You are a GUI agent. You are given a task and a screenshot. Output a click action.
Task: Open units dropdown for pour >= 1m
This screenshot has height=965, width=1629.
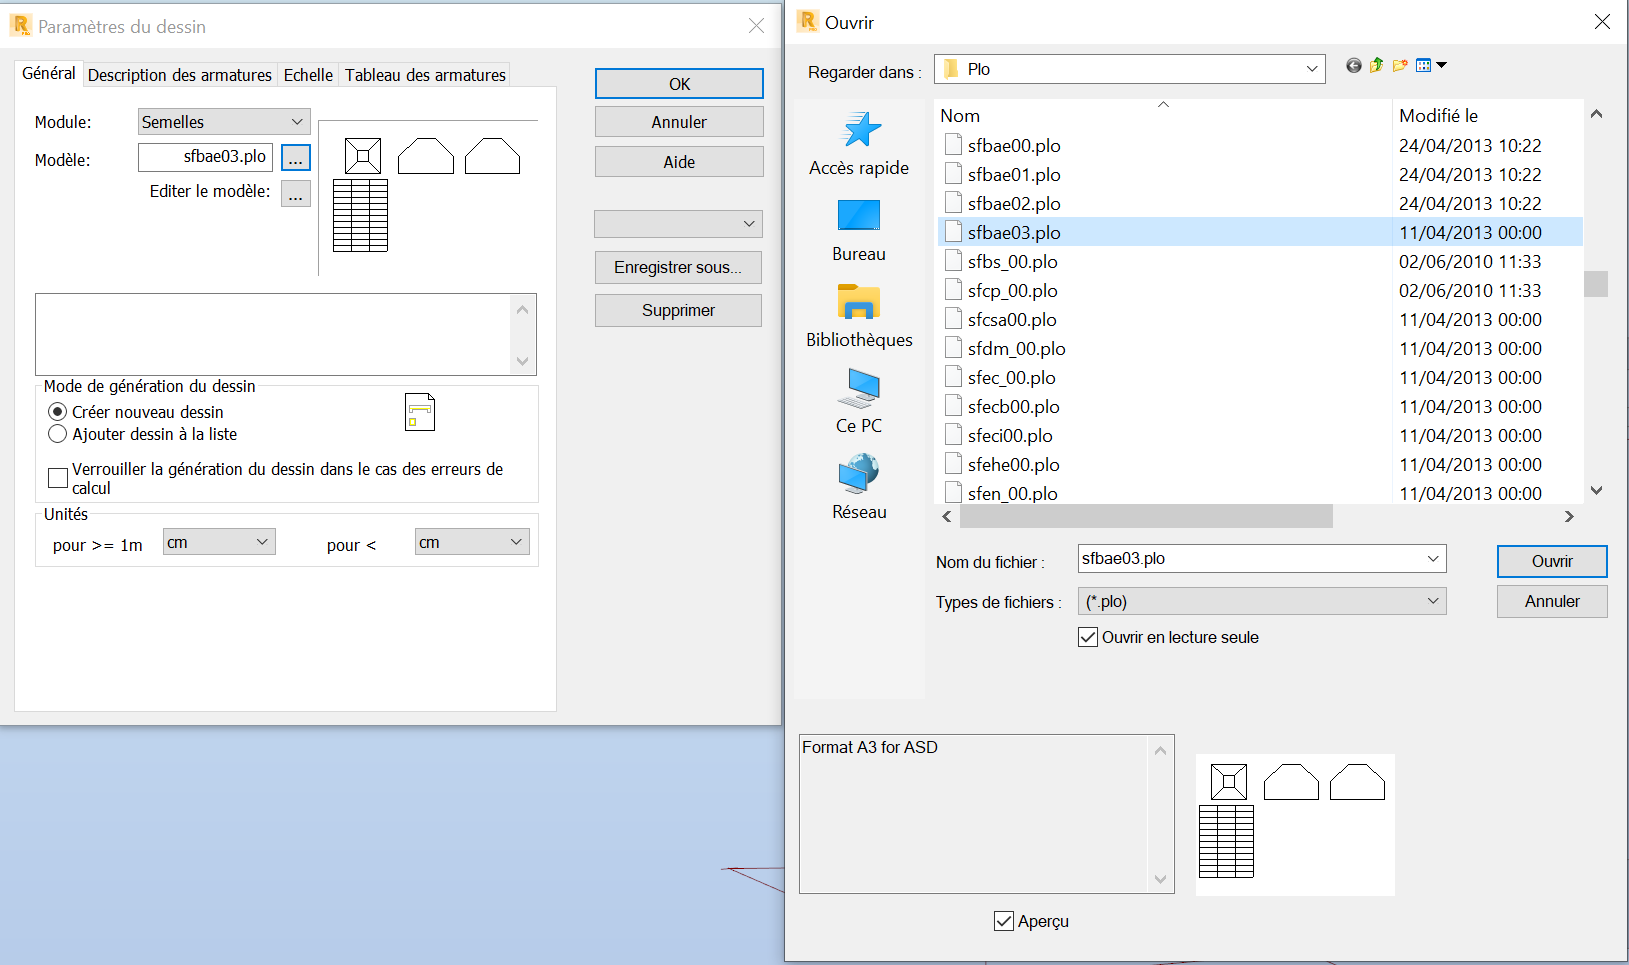[x=219, y=542]
